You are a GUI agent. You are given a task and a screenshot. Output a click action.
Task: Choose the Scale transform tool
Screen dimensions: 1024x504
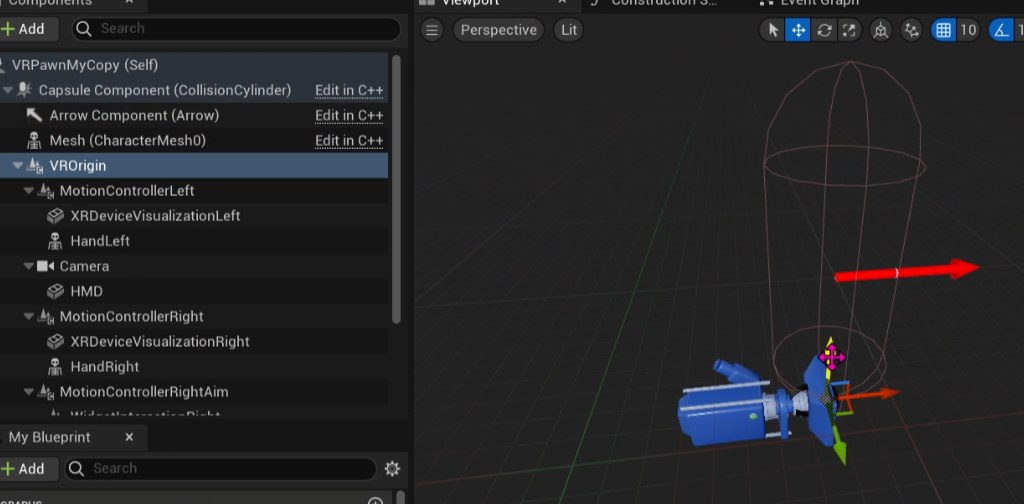(848, 30)
